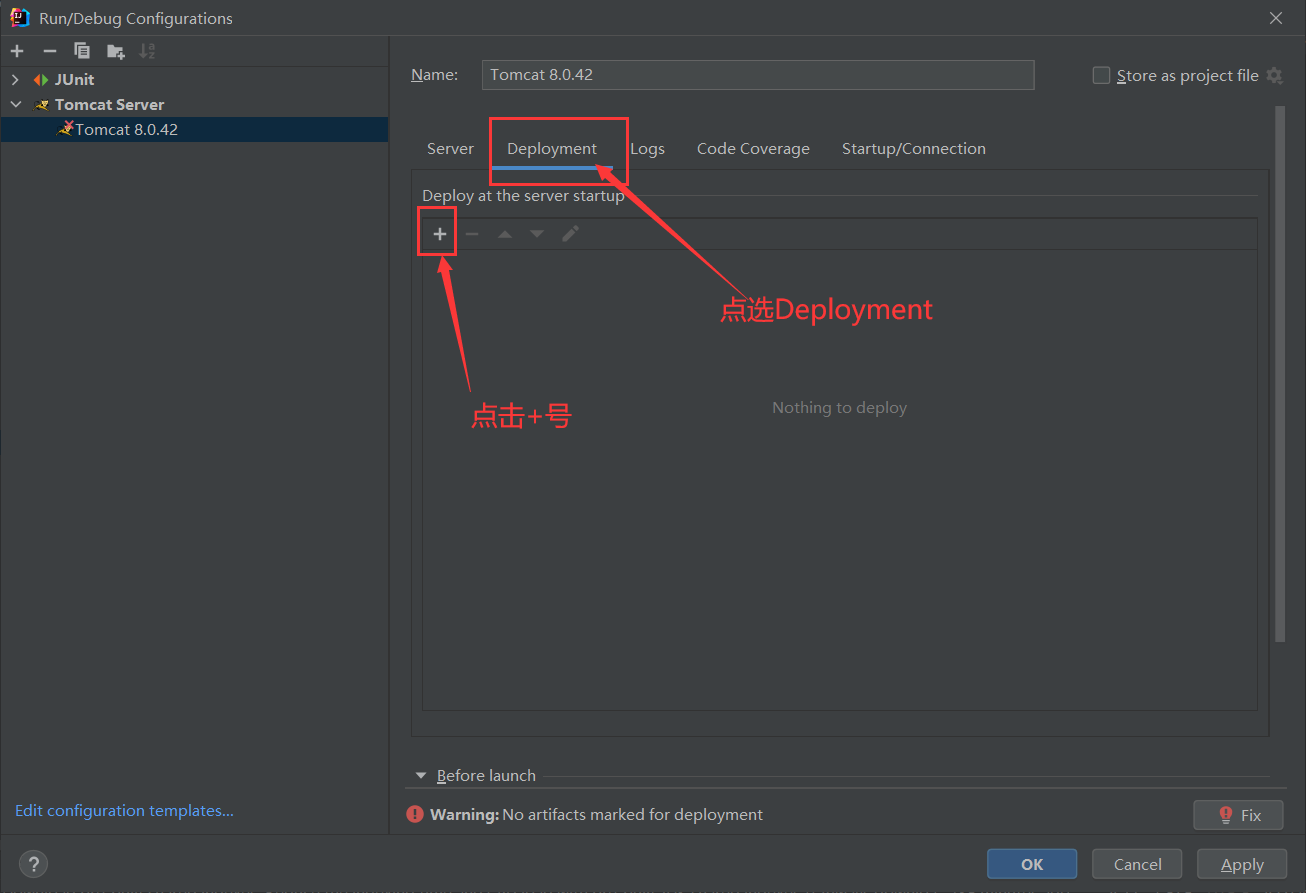Click the IntelliJ icon in the title bar
Image resolution: width=1306 pixels, height=893 pixels.
(x=19, y=17)
